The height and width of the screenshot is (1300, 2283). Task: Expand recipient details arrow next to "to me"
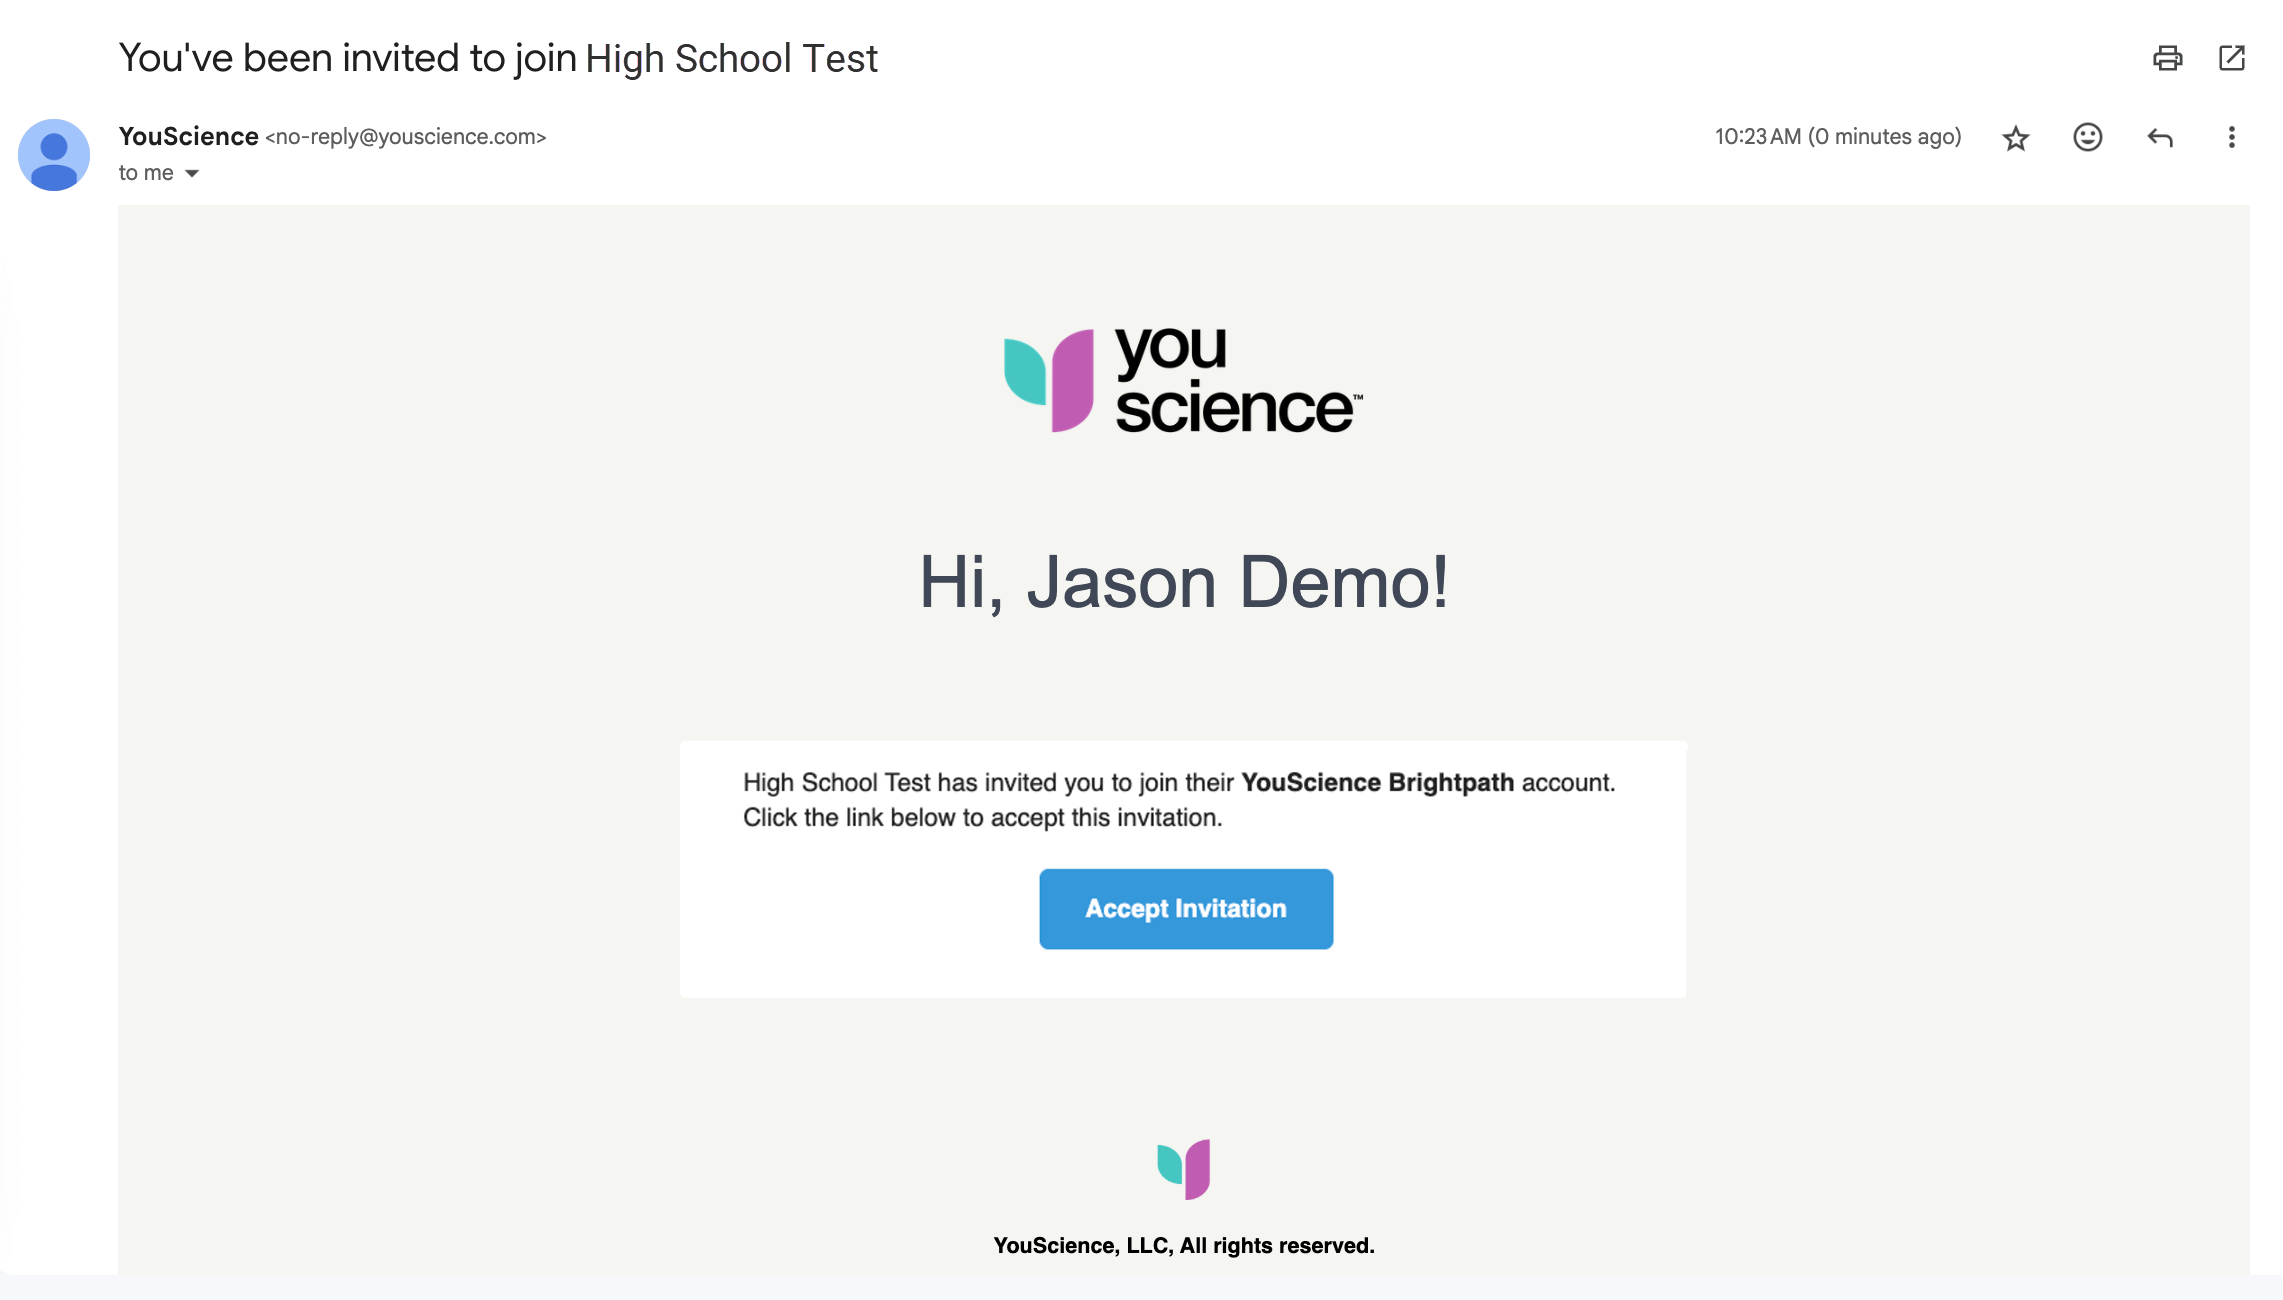tap(192, 174)
